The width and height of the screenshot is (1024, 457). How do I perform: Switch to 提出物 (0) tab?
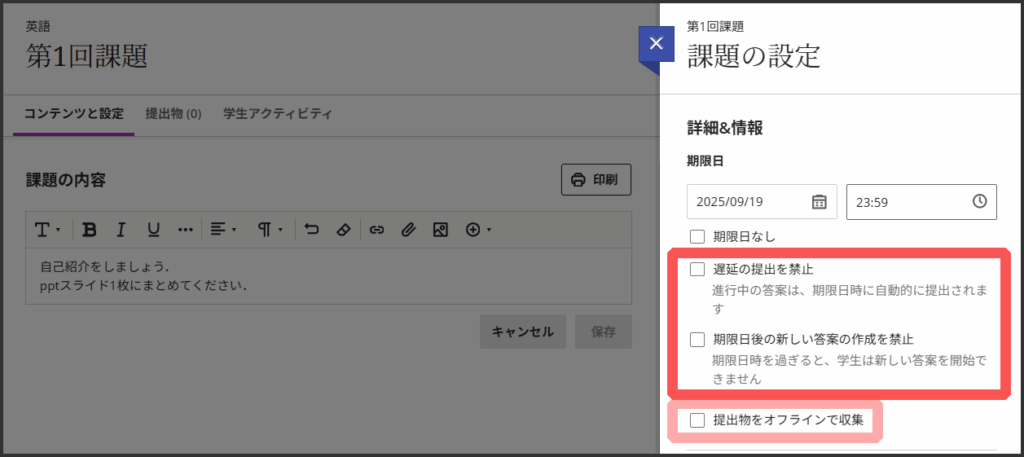(x=173, y=114)
